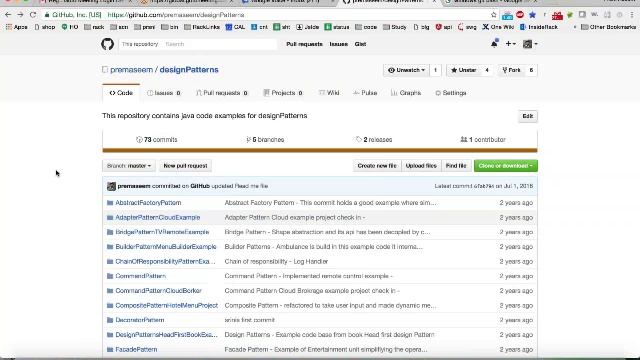The image size is (640, 360).
Task: Open the Pulse tab
Action: [x=365, y=93]
